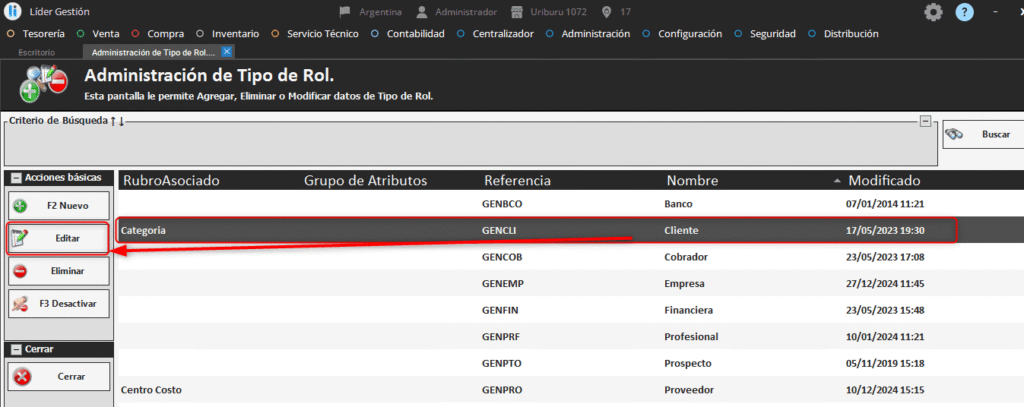Collapse the Cerrar panel section
Image resolution: width=1024 pixels, height=407 pixels.
coord(14,349)
